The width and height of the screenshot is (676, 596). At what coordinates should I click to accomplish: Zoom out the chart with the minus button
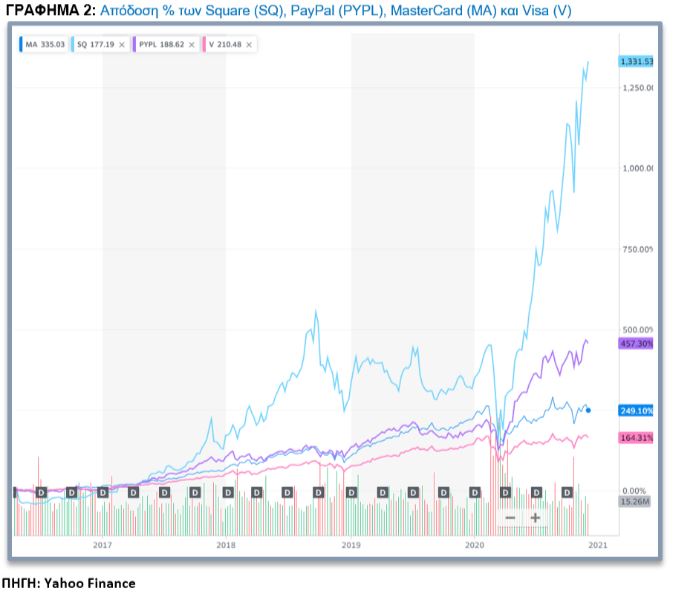click(x=510, y=518)
